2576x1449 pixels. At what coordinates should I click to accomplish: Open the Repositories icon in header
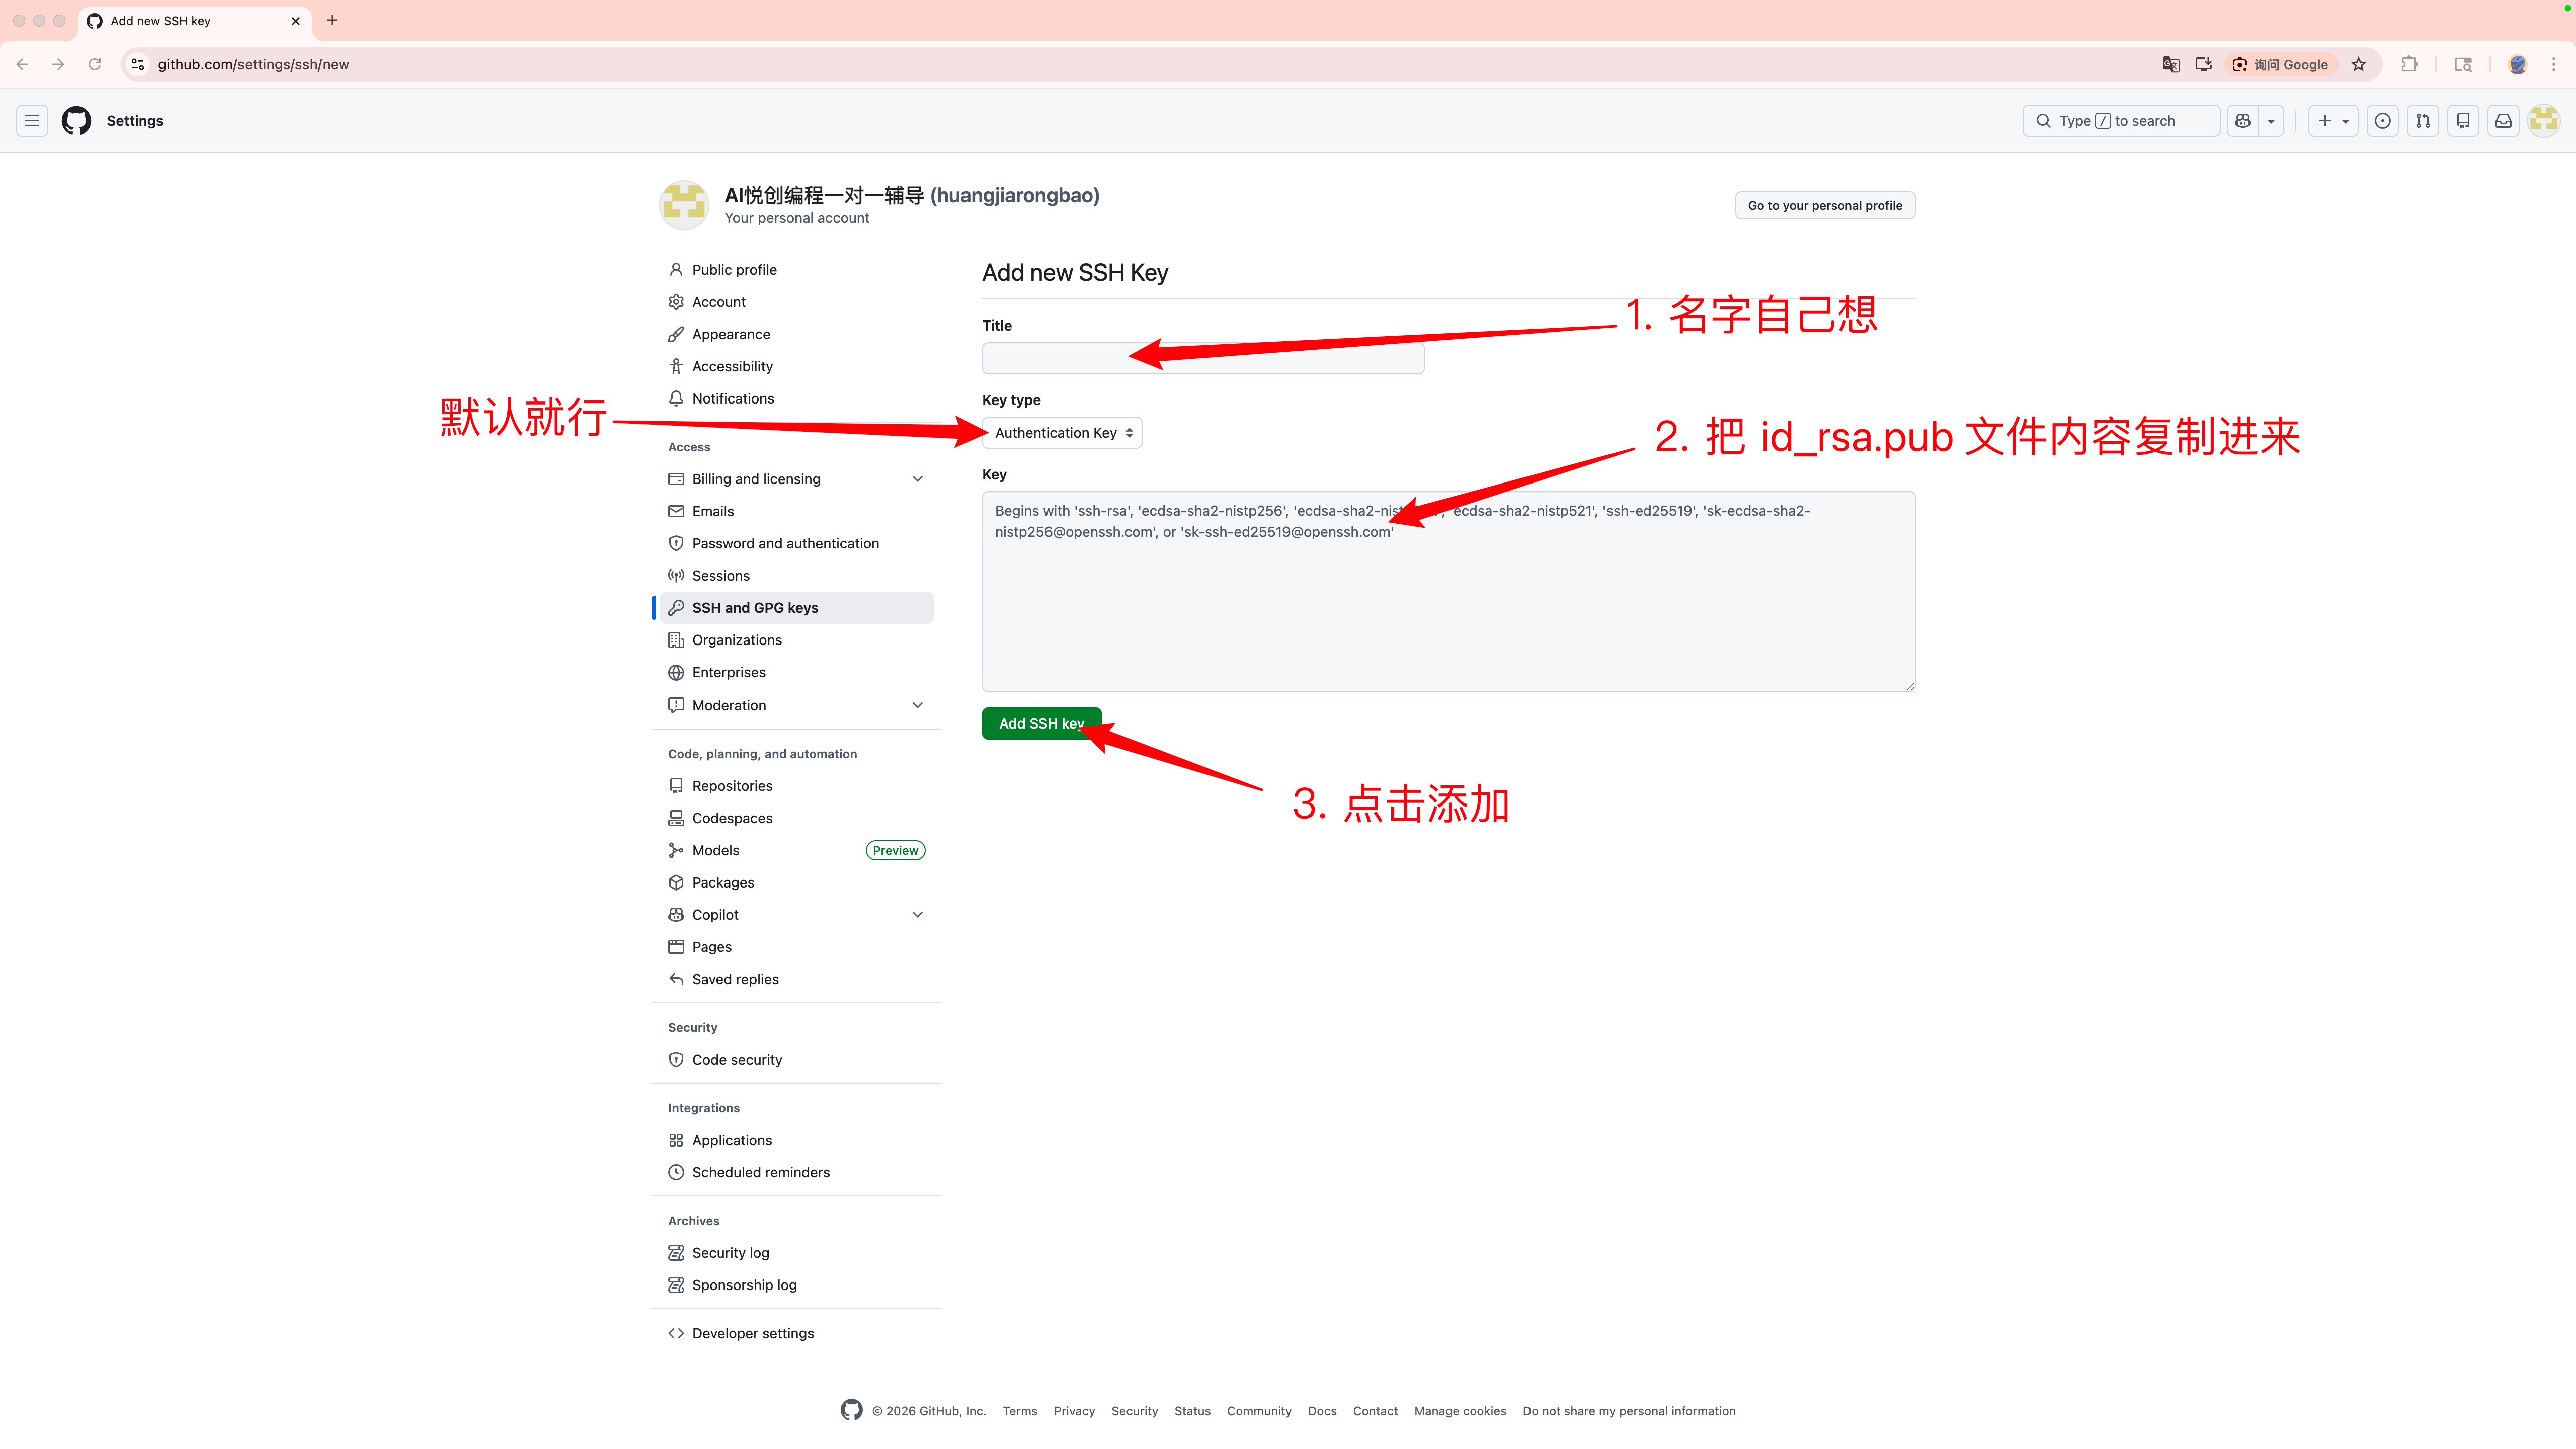coord(2463,121)
